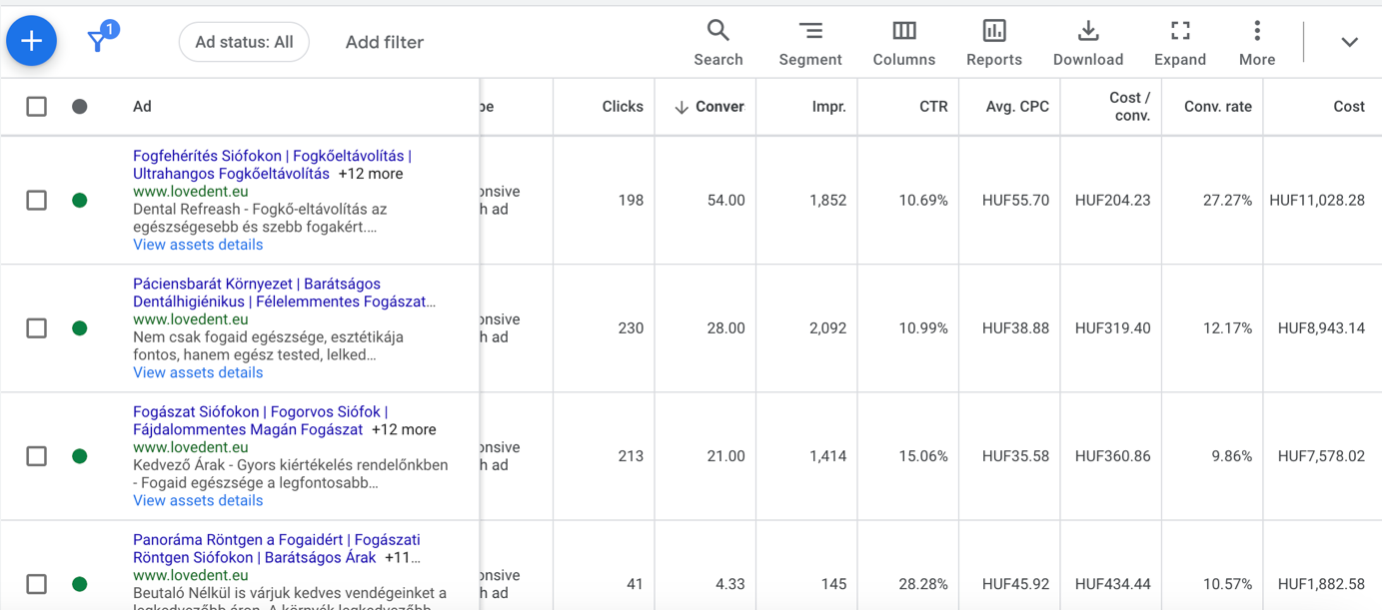The height and width of the screenshot is (610, 1382).
Task: Select the Páciensbarát Környezet ad checkbox
Action: 36,328
